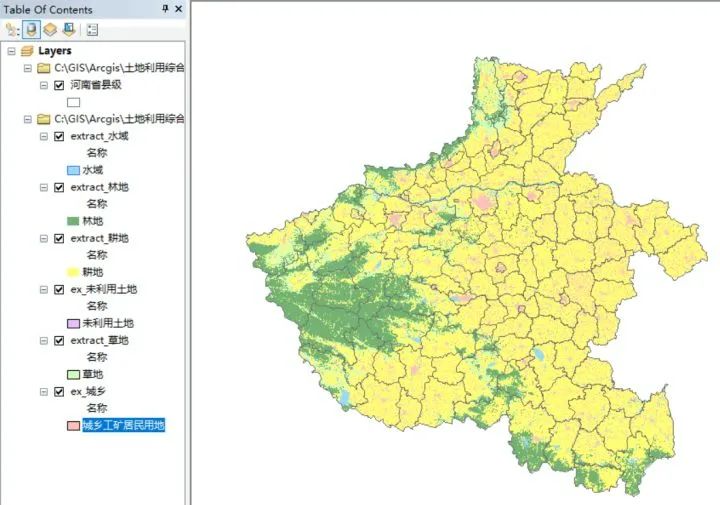The height and width of the screenshot is (505, 720).
Task: Open the purple 未利用土地 symbol swatch
Action: coord(73,324)
